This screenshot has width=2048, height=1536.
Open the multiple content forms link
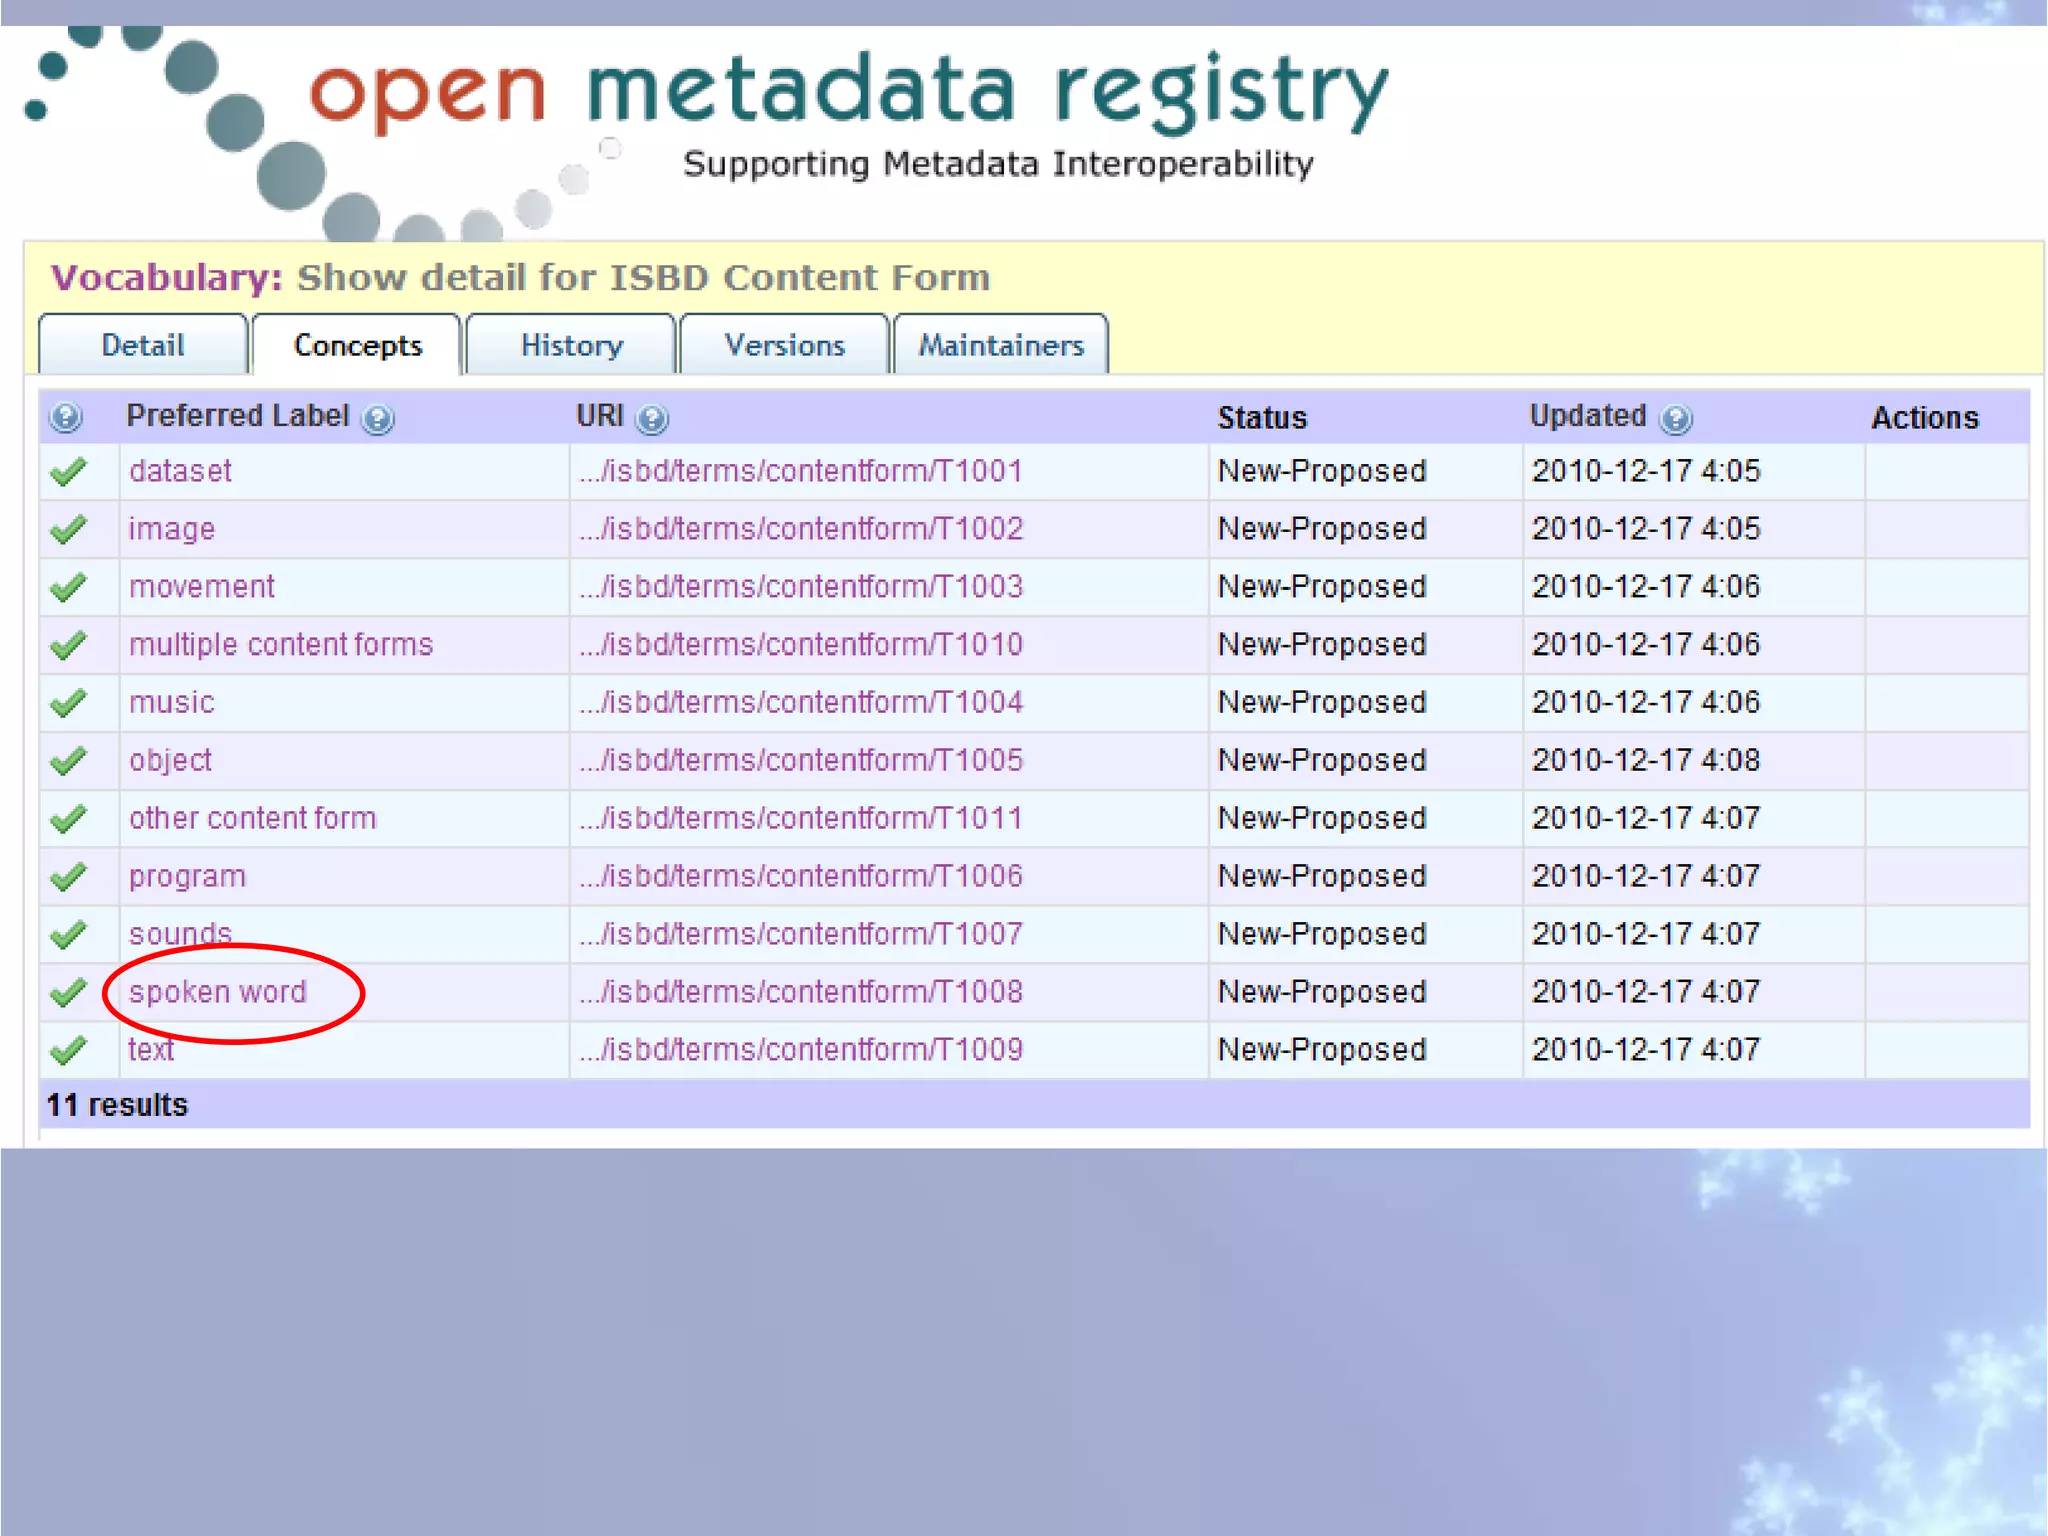coord(281,645)
